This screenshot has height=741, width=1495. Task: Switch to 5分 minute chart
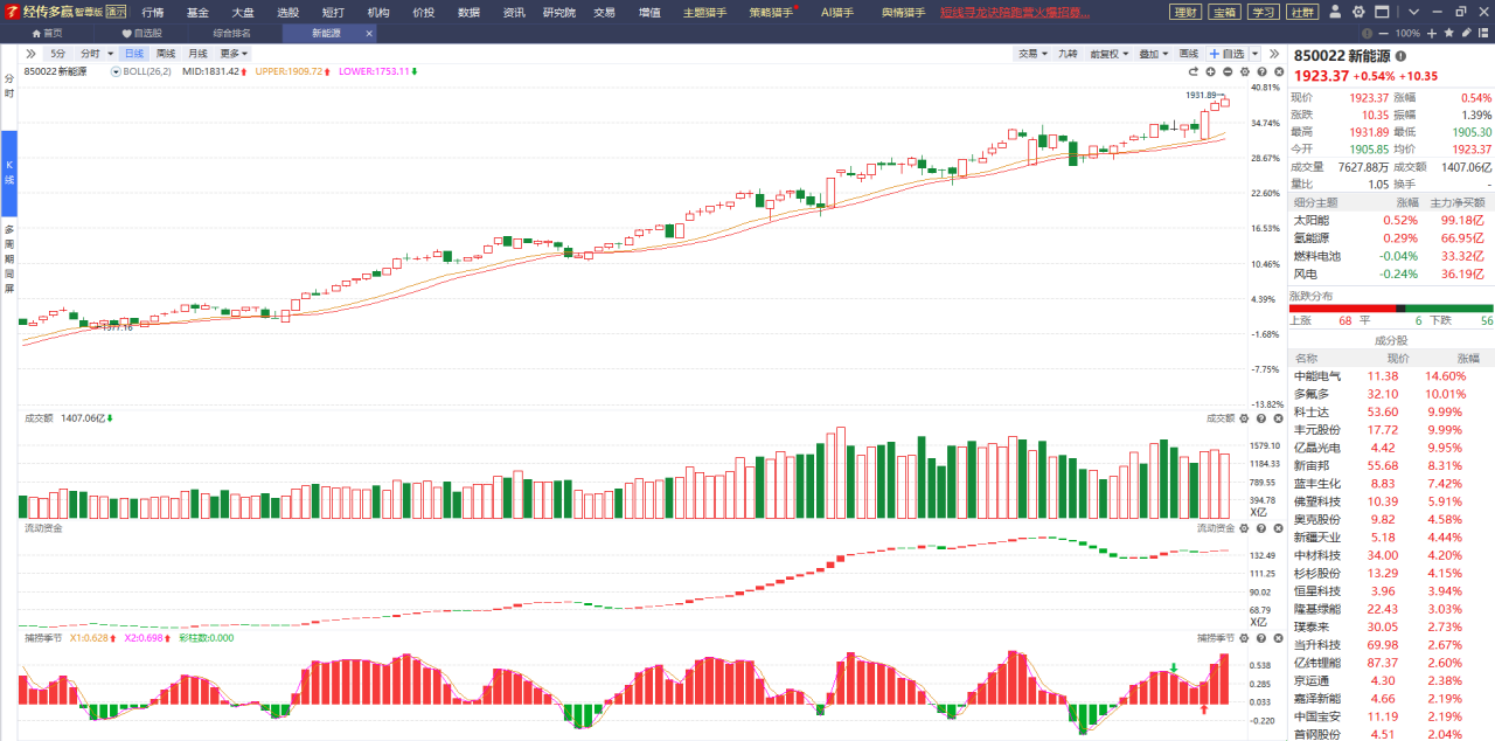[58, 54]
